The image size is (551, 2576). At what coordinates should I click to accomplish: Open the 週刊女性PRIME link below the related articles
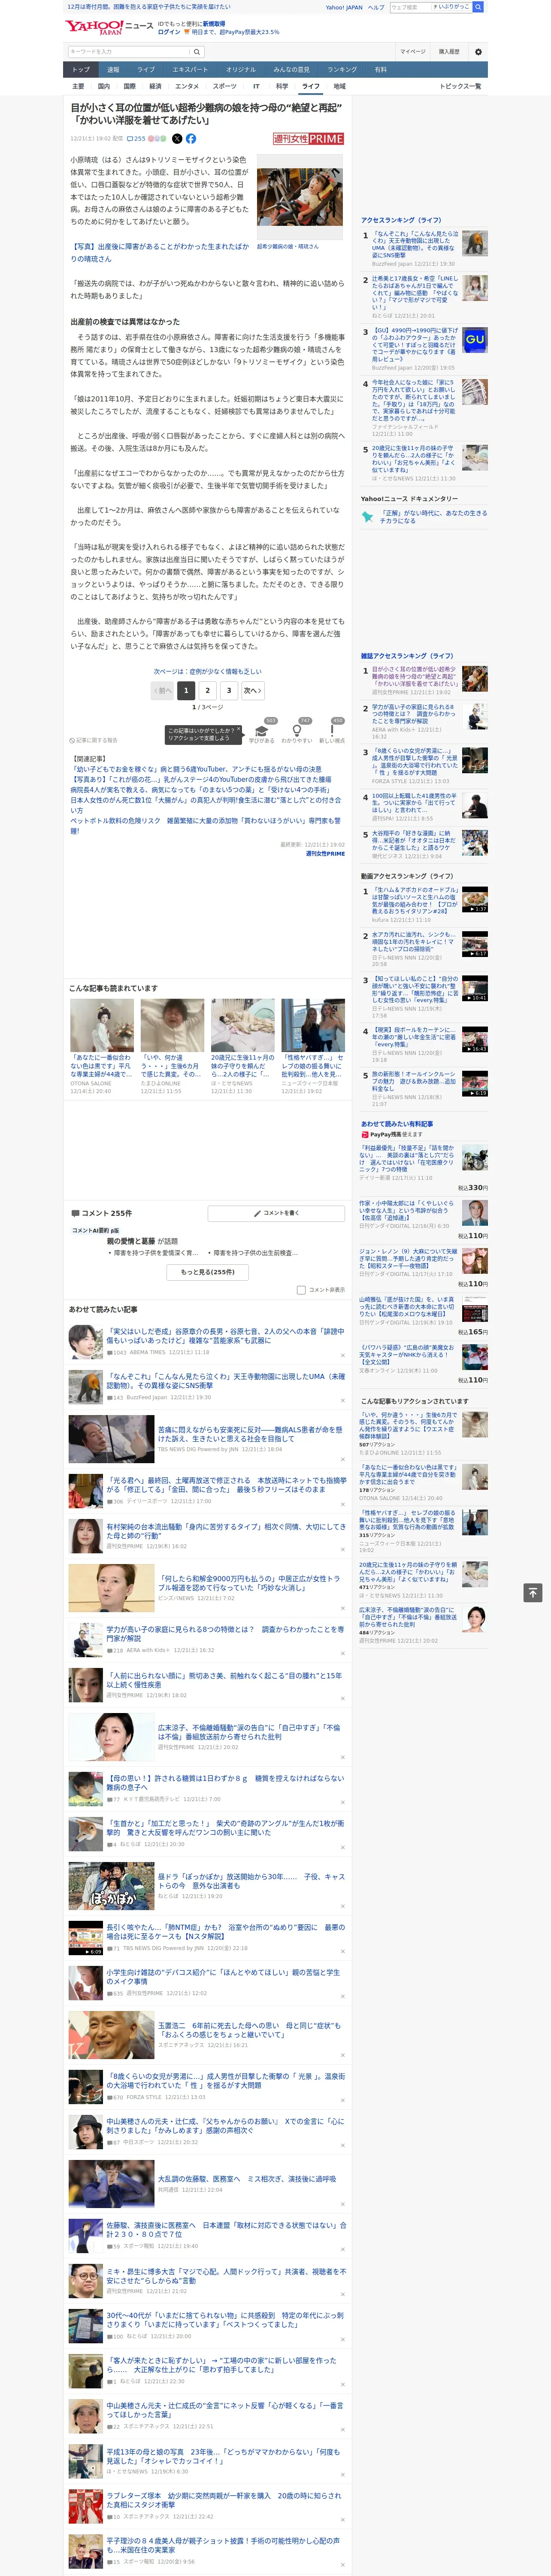pos(325,854)
